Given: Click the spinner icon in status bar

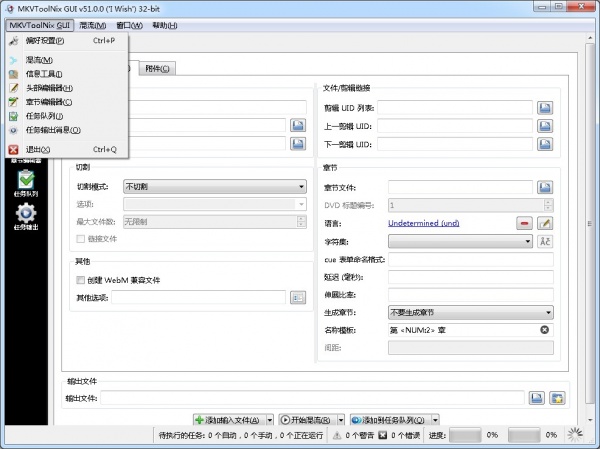Looking at the screenshot, I should pyautogui.click(x=575, y=435).
